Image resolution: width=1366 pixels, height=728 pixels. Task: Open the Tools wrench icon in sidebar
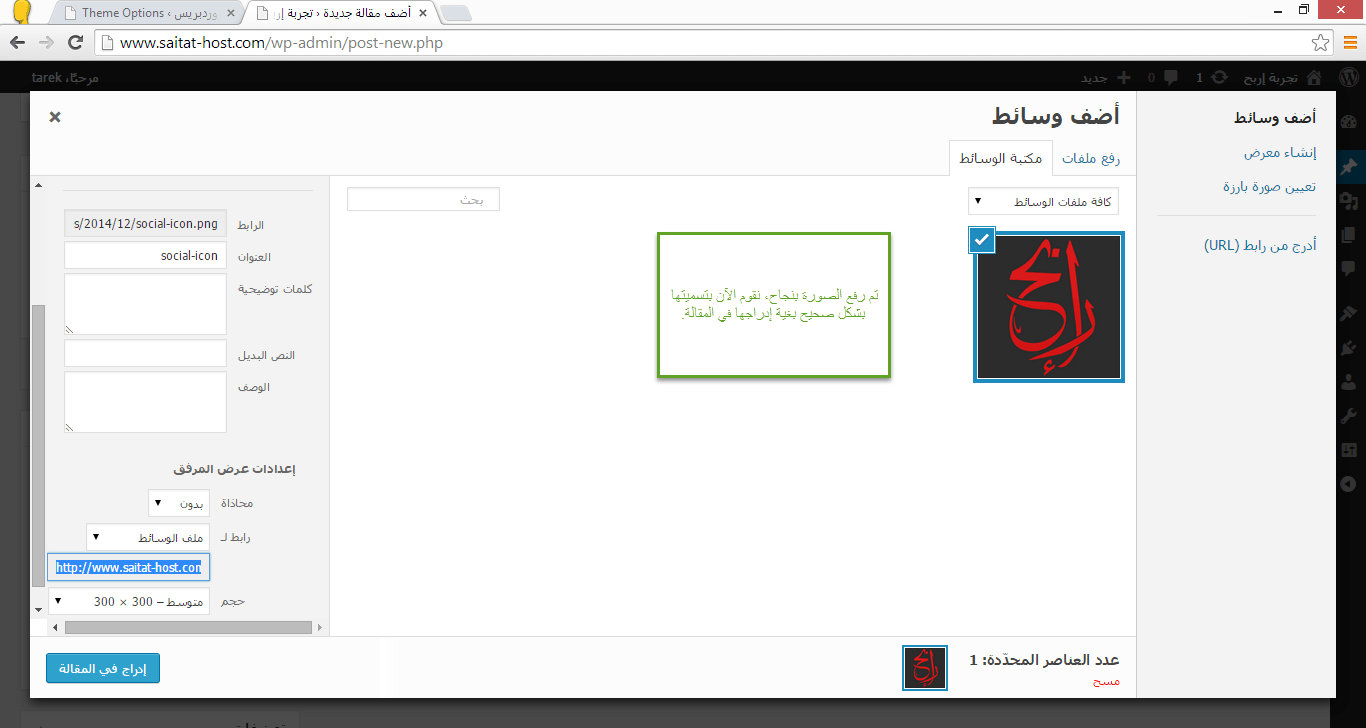1349,416
